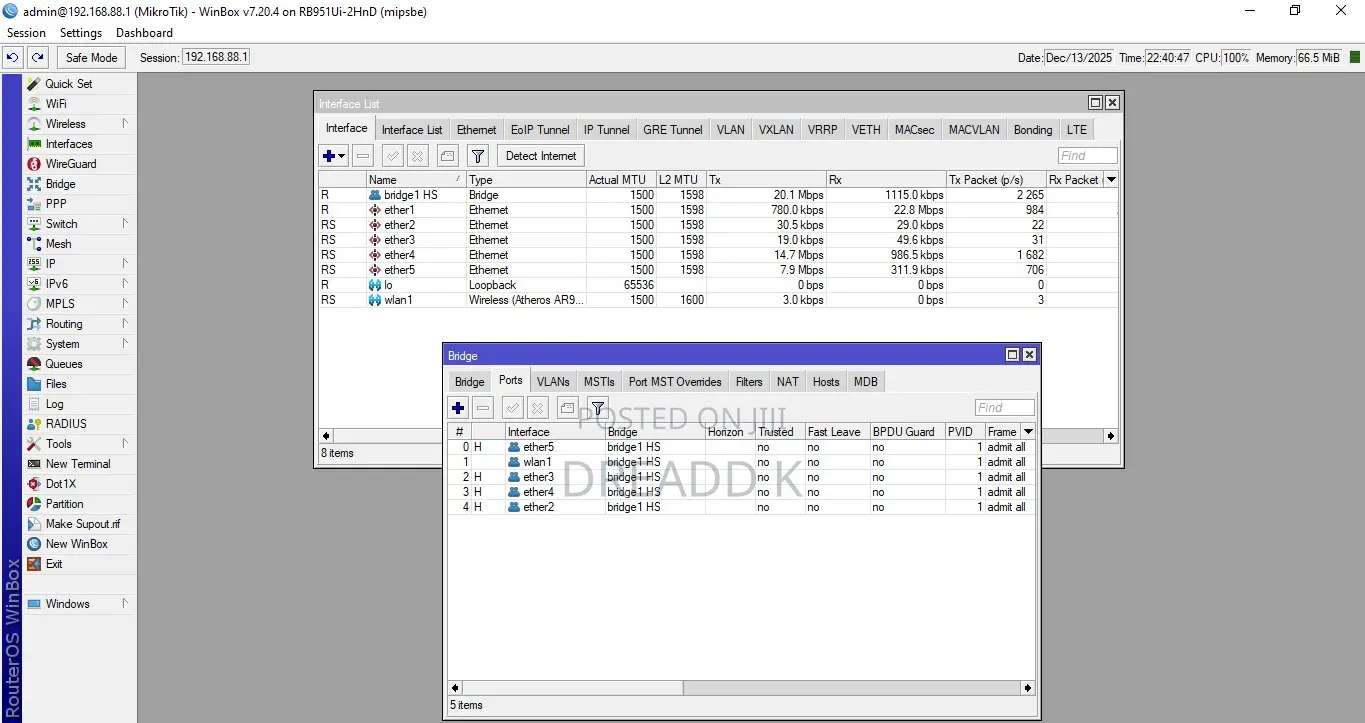Switch to the EoIP Tunnel tab
This screenshot has width=1365, height=723.
point(540,130)
